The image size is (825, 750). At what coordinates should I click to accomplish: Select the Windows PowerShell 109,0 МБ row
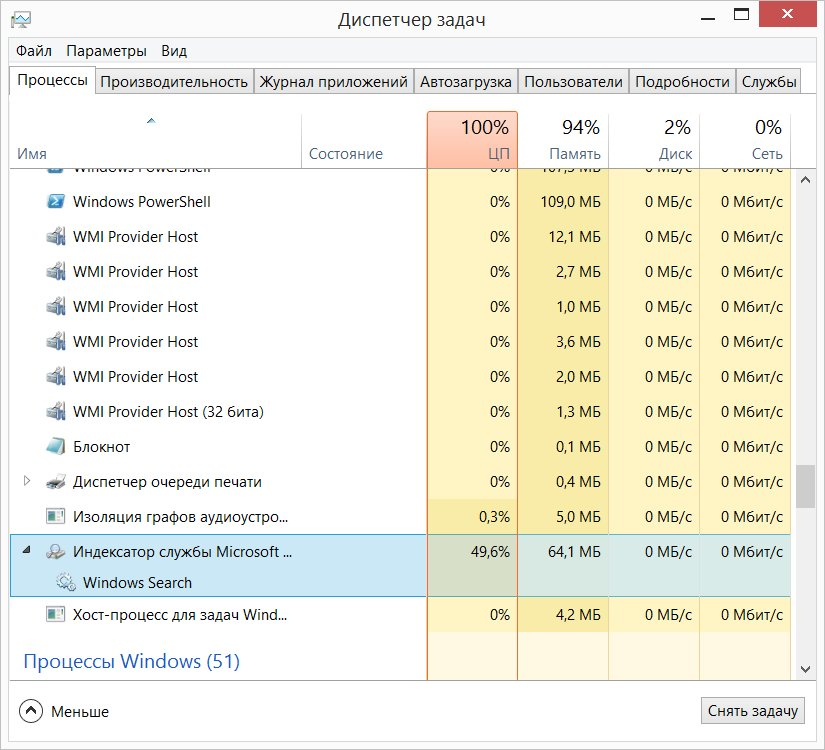click(x=400, y=202)
